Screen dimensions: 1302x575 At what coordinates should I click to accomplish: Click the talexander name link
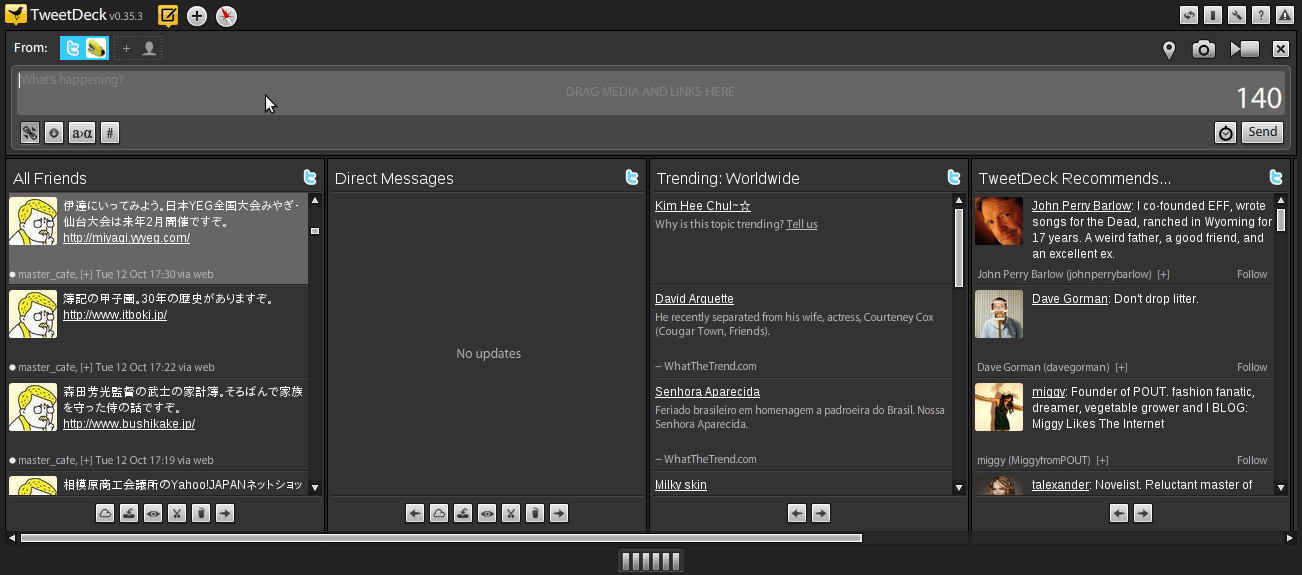pos(1061,485)
